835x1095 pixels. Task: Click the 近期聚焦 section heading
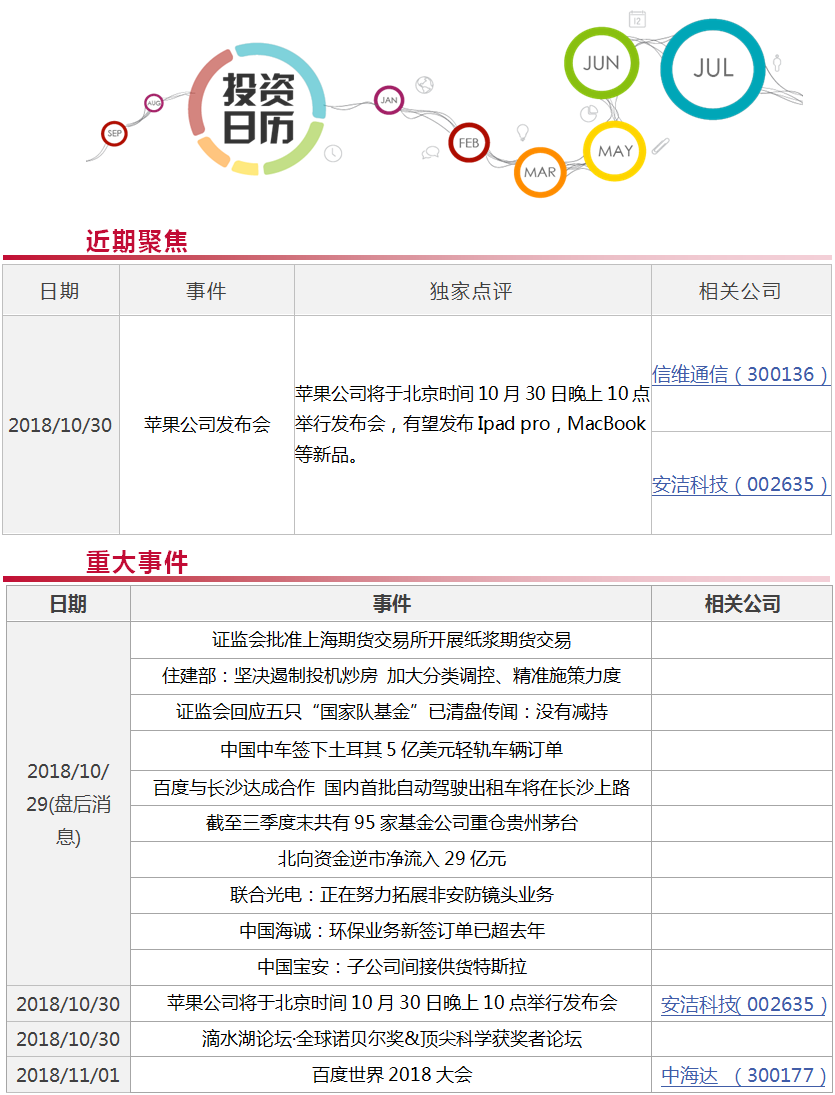coord(137,241)
